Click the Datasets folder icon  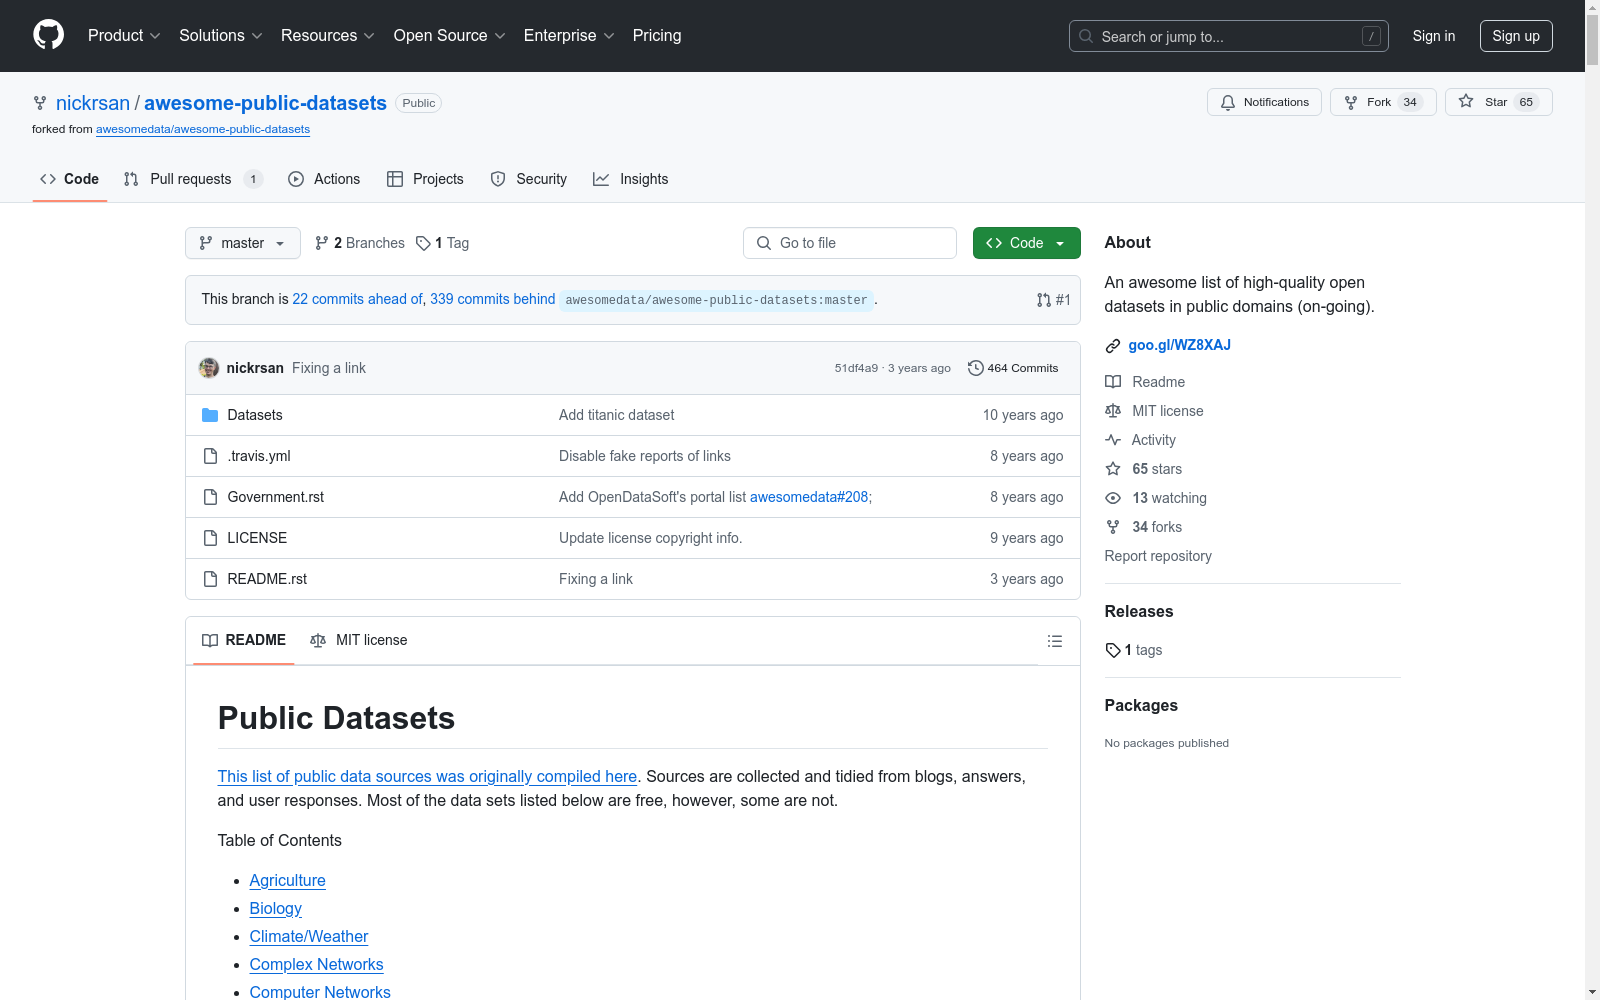210,415
